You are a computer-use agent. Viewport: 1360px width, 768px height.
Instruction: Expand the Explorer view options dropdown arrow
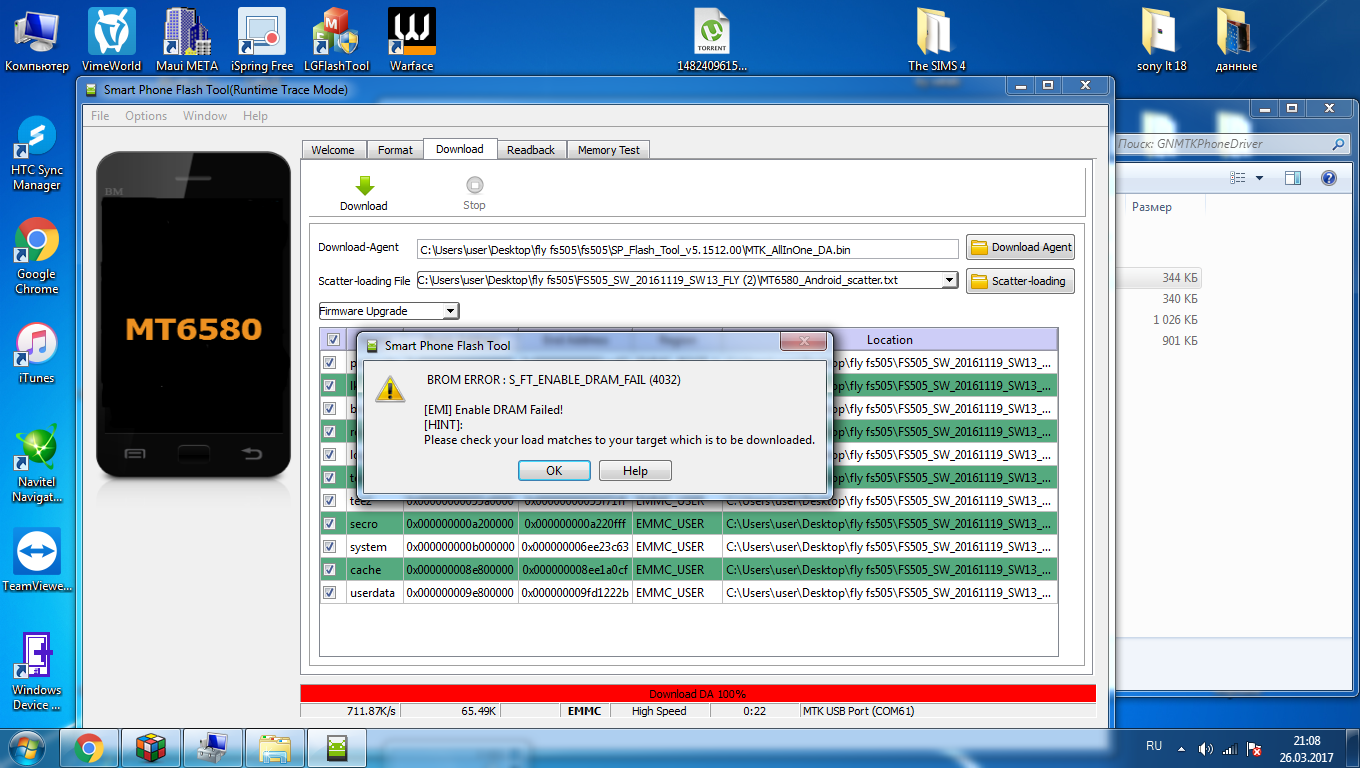(x=1259, y=178)
